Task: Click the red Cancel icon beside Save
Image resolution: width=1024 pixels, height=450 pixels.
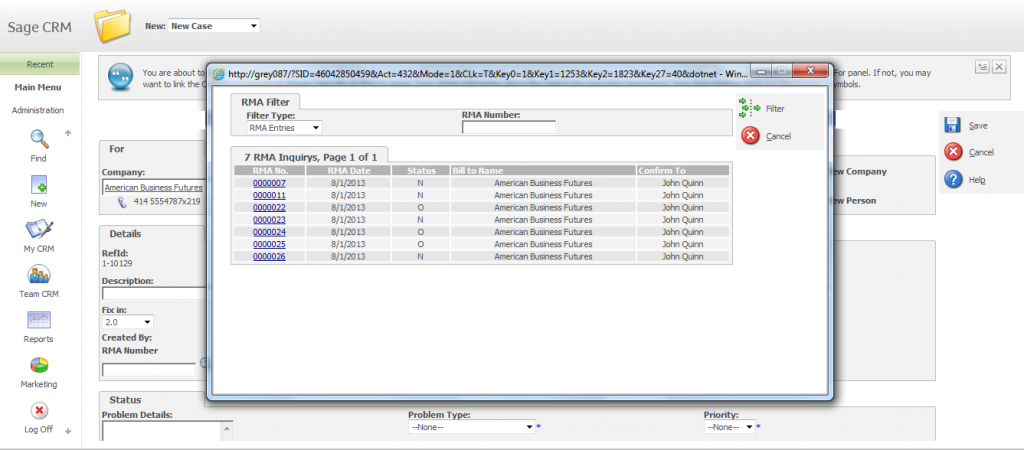Action: pyautogui.click(x=953, y=152)
